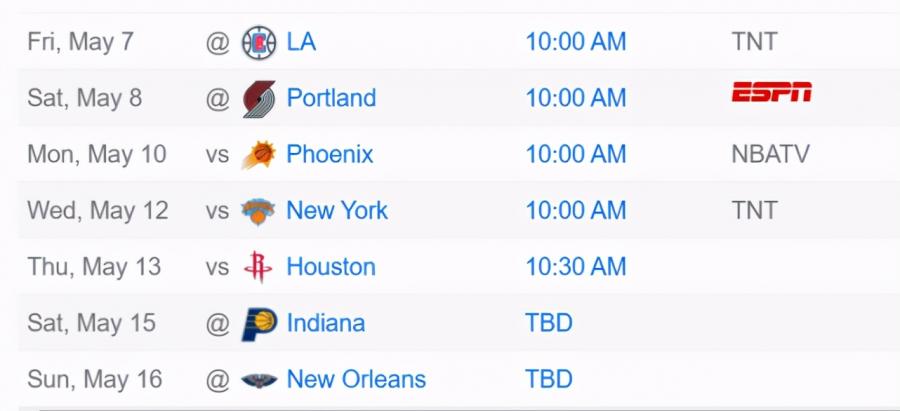
Task: Open the LA team link
Action: click(301, 42)
